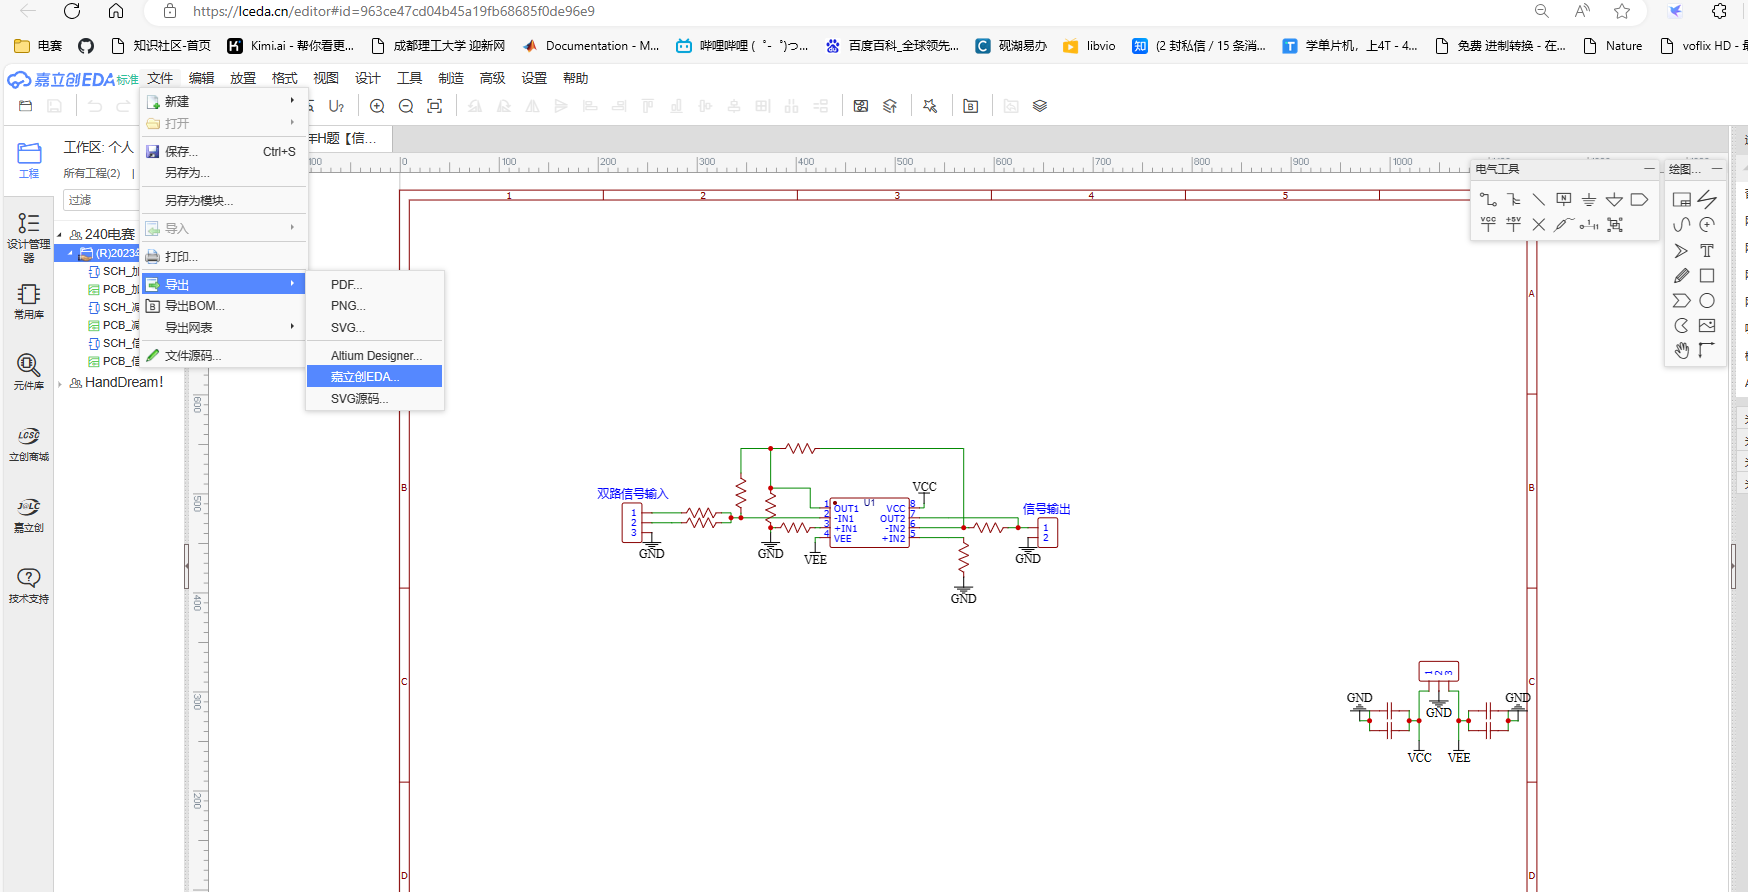
Task: Place a VCC power symbol
Action: [1488, 225]
